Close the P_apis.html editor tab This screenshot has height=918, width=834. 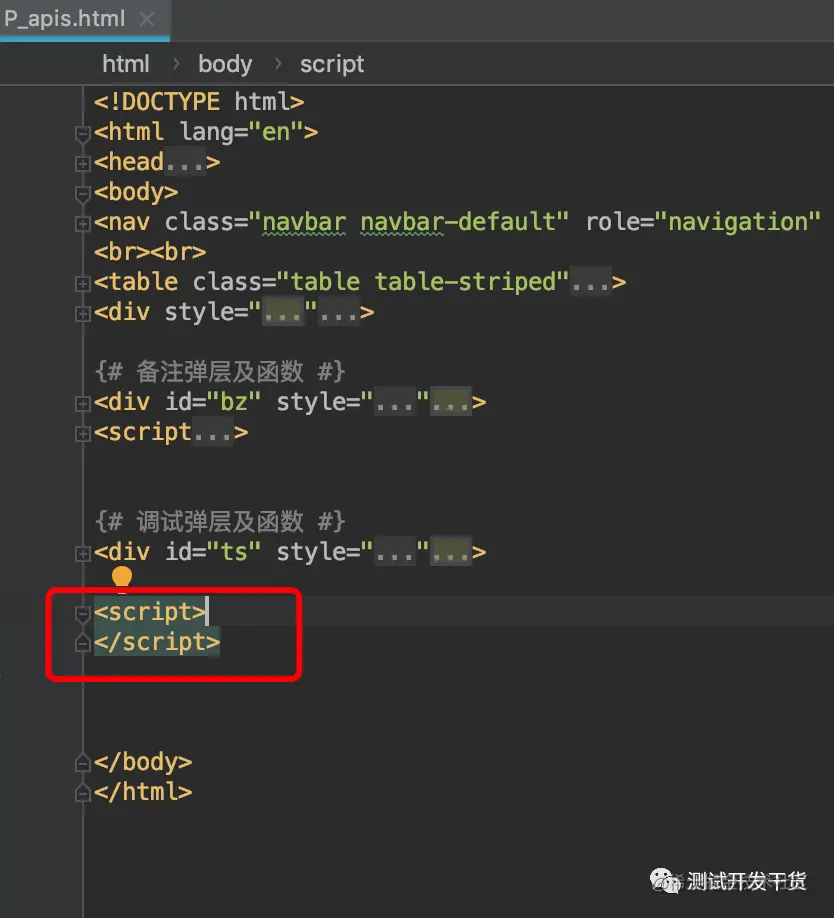click(x=147, y=19)
